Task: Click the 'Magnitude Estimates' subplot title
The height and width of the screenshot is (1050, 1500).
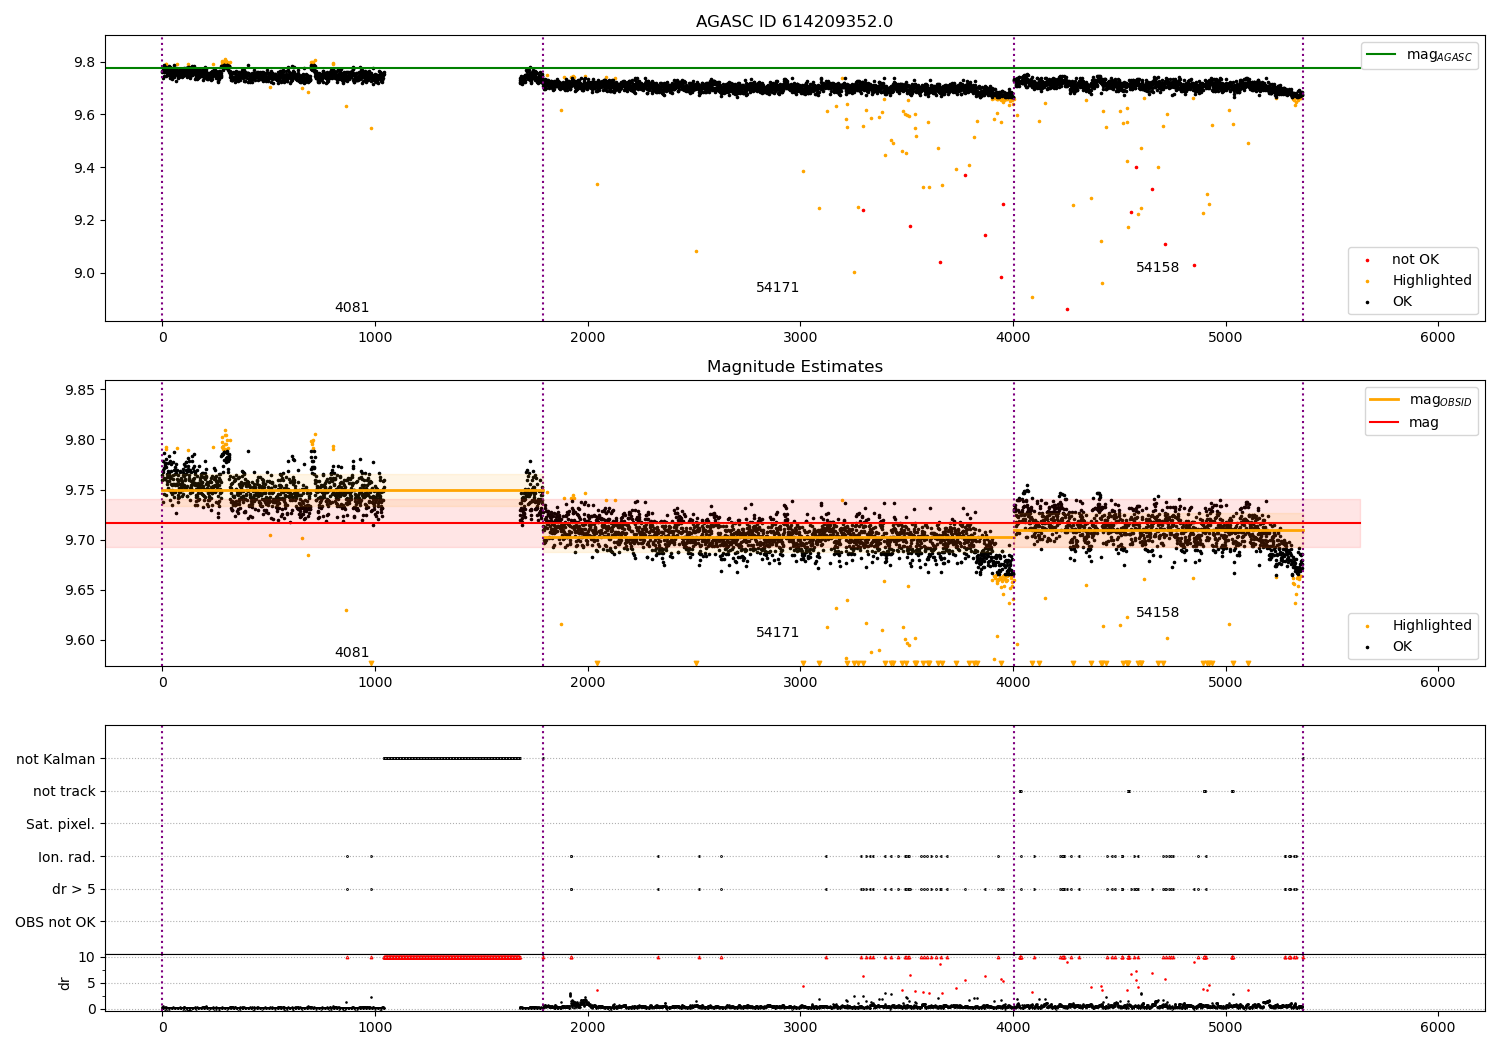Action: point(794,367)
